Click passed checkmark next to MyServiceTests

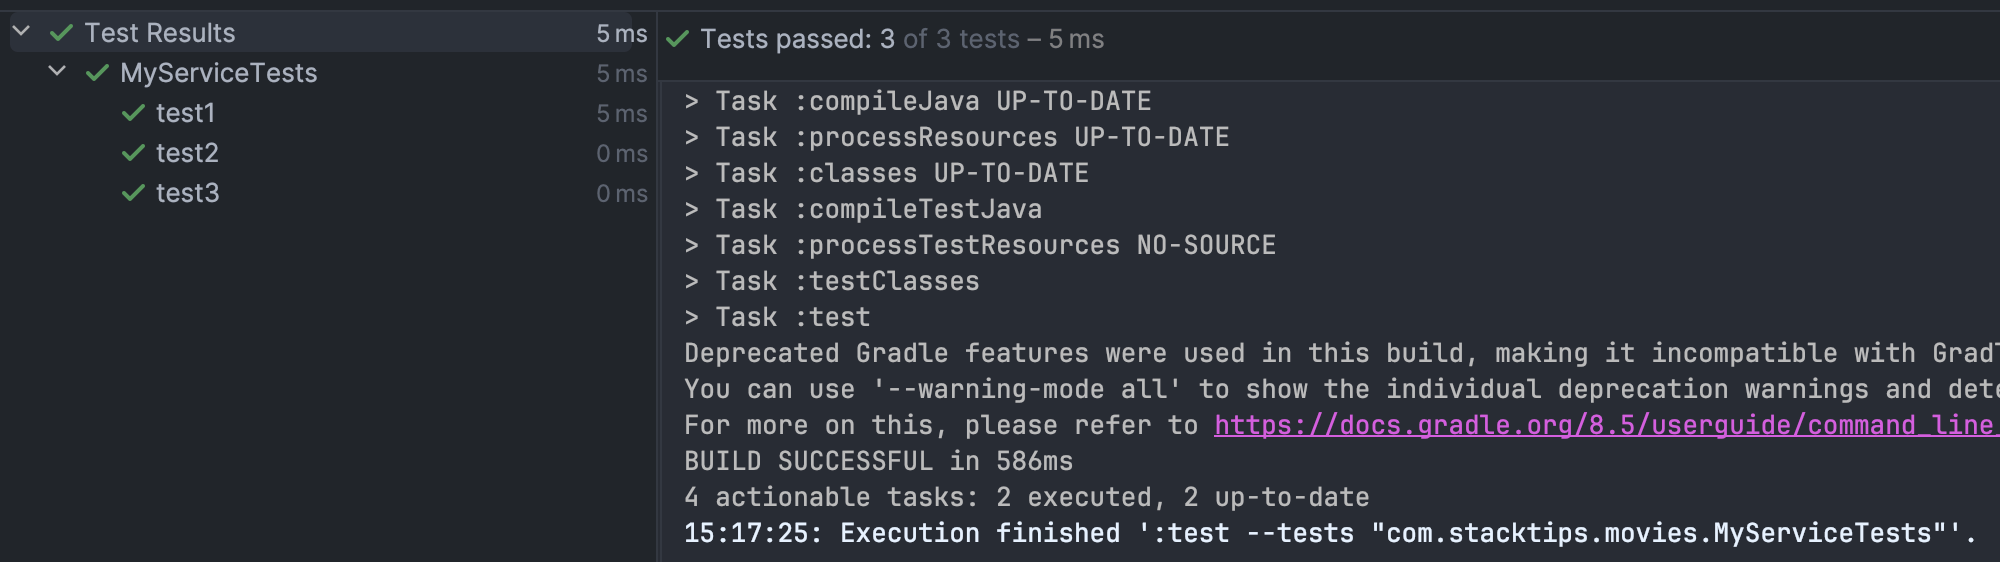click(x=97, y=73)
